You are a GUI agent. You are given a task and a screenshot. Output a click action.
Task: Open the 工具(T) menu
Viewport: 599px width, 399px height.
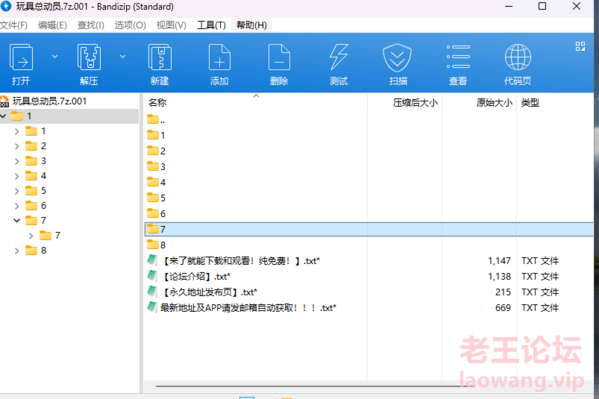[x=211, y=25]
